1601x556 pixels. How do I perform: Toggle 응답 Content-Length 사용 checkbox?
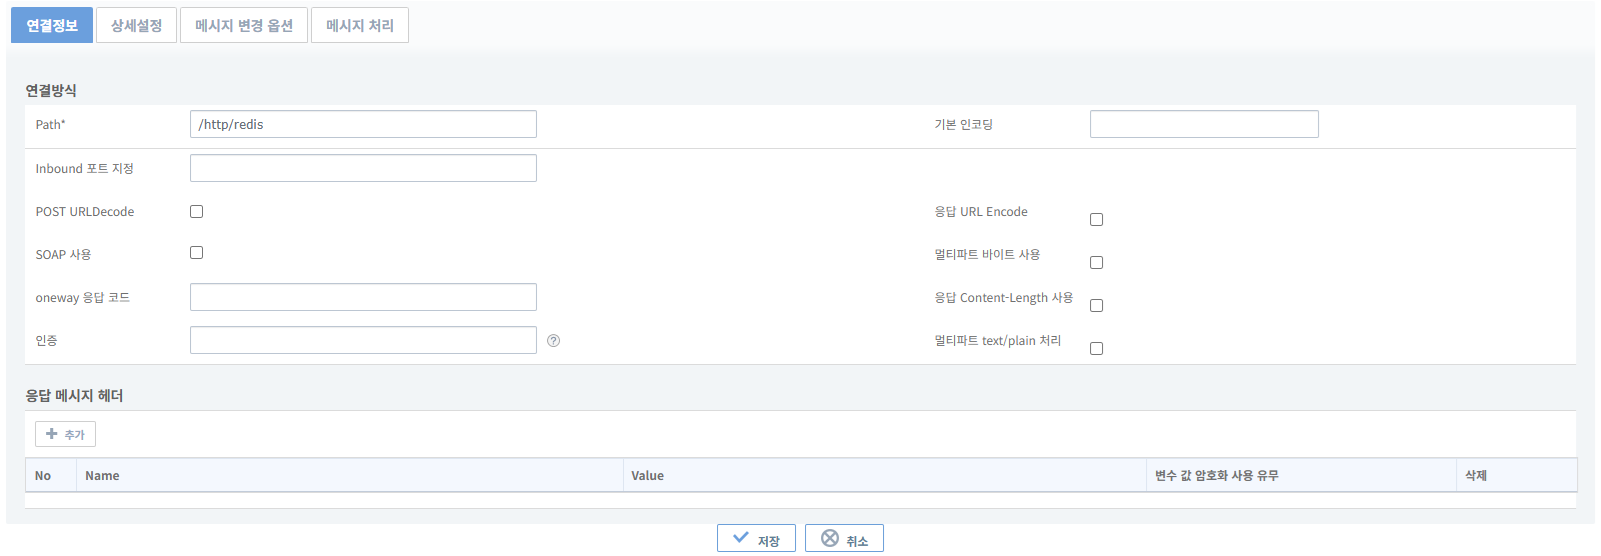(1096, 306)
